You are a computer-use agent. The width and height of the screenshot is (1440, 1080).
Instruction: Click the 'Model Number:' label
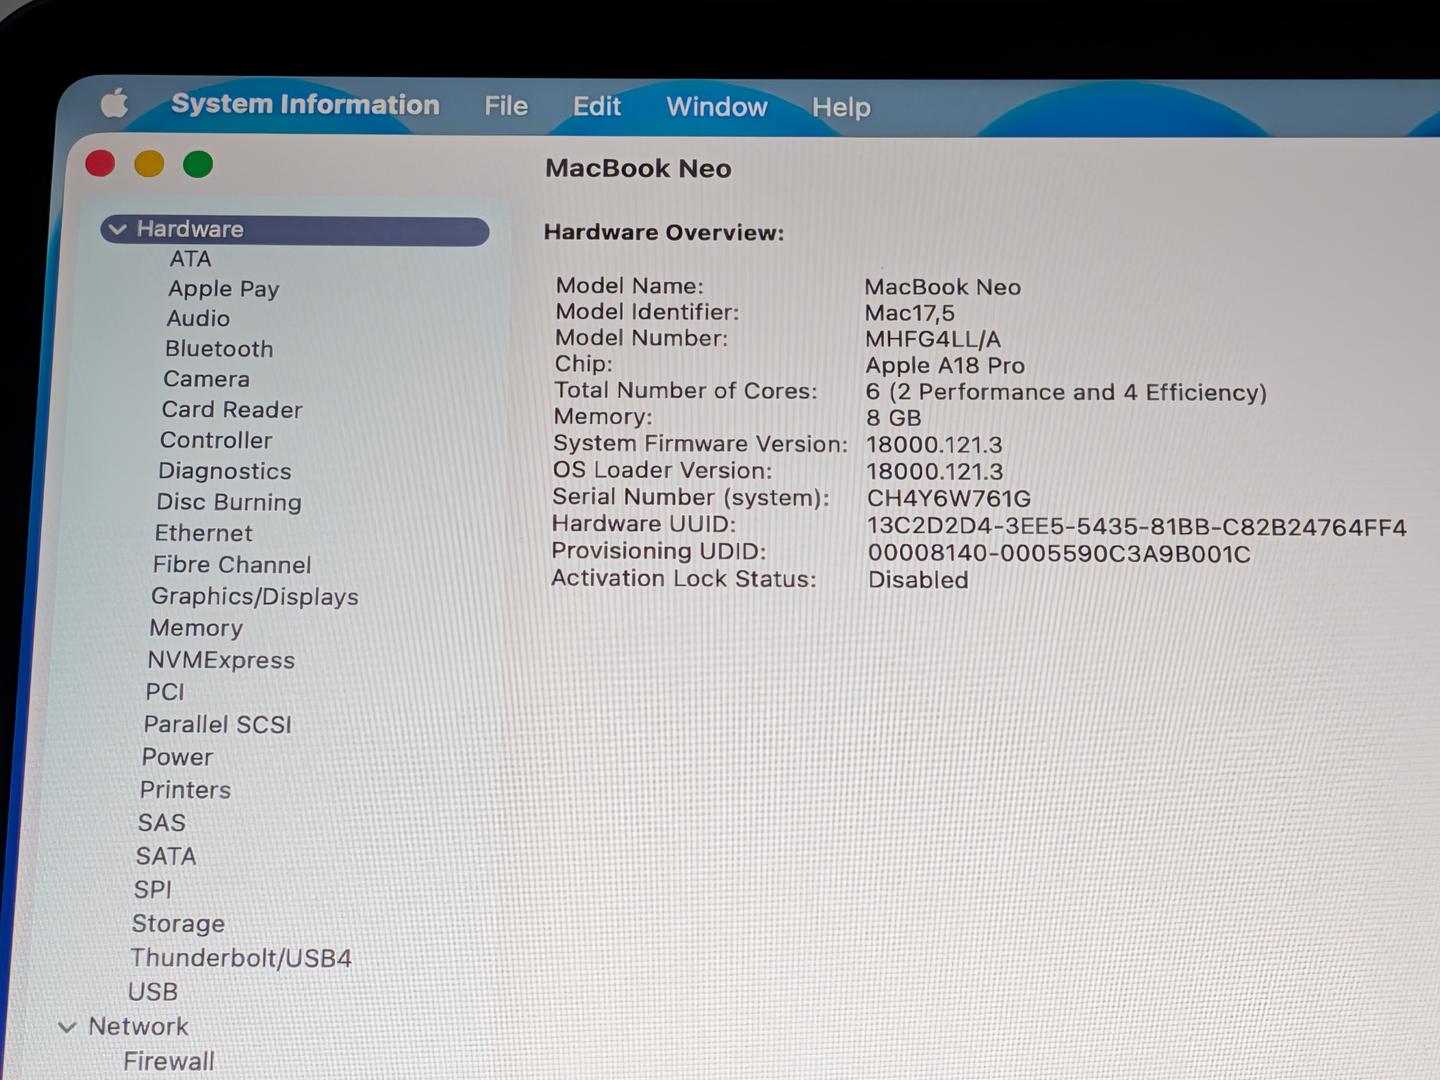tap(642, 338)
